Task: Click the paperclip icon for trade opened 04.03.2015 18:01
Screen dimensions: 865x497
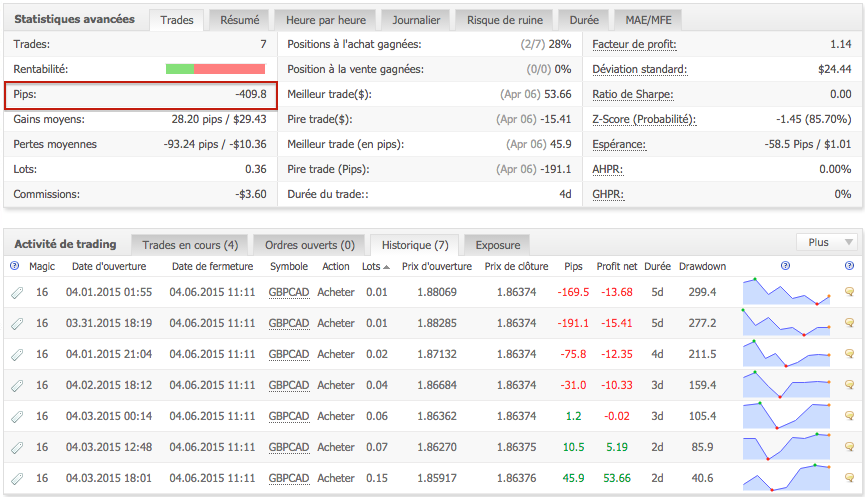Action: pos(16,478)
